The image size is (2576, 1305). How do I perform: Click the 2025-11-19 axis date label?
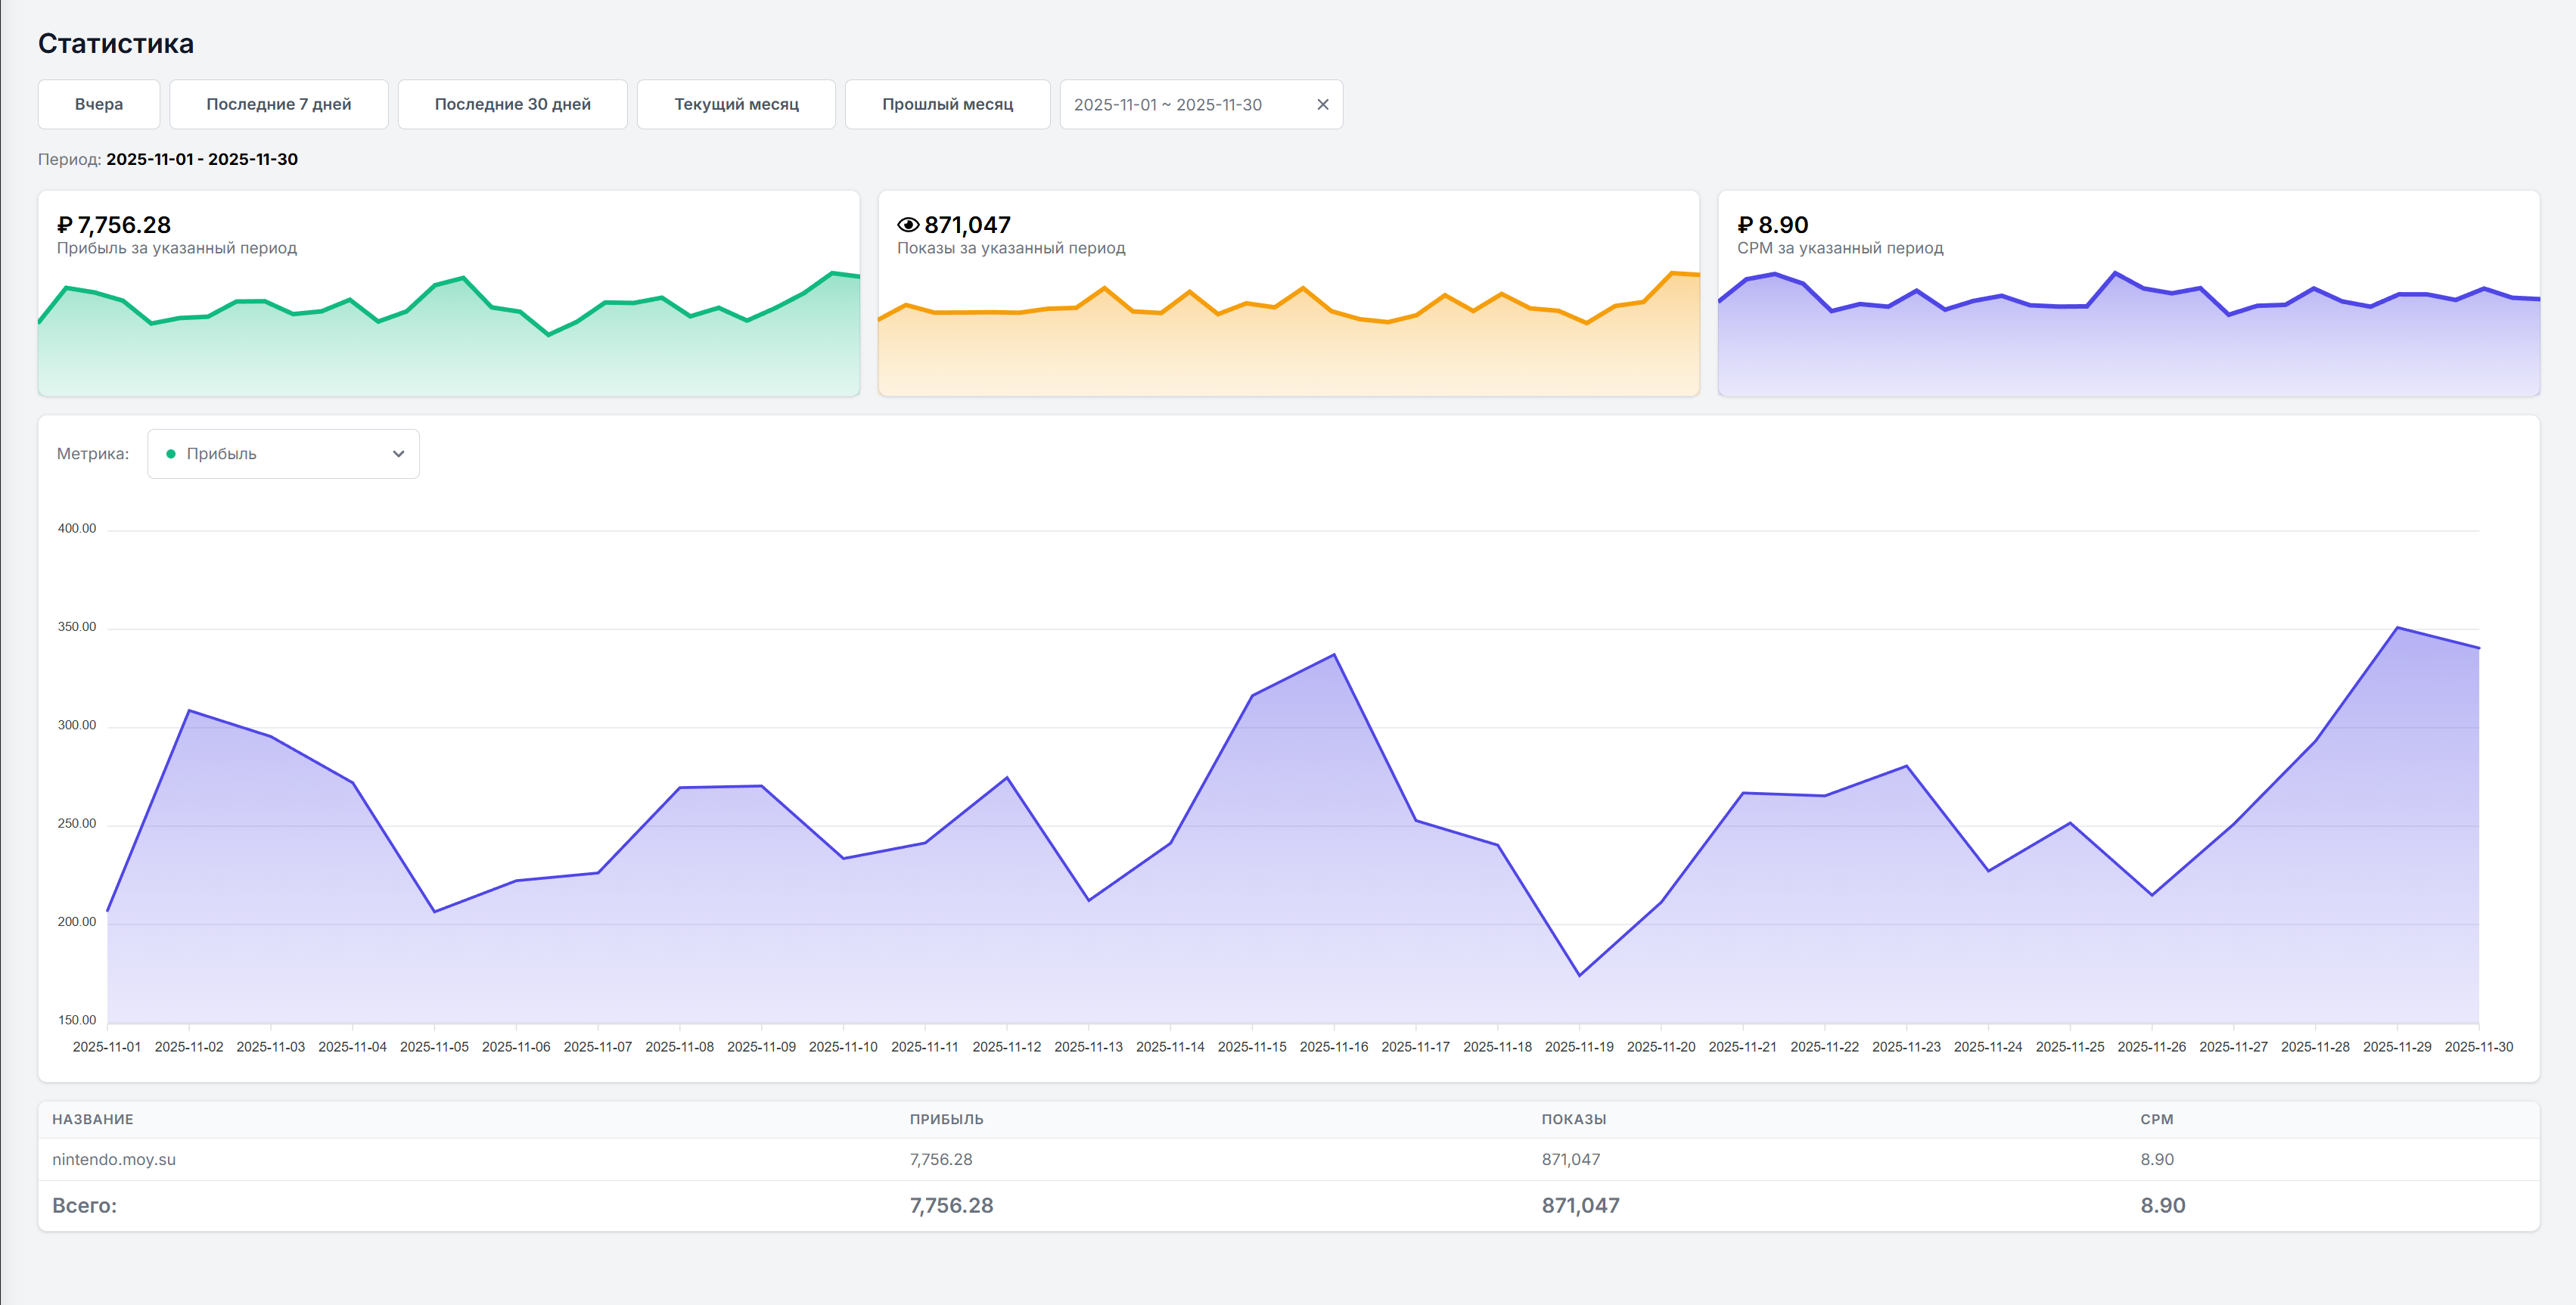point(1579,1046)
